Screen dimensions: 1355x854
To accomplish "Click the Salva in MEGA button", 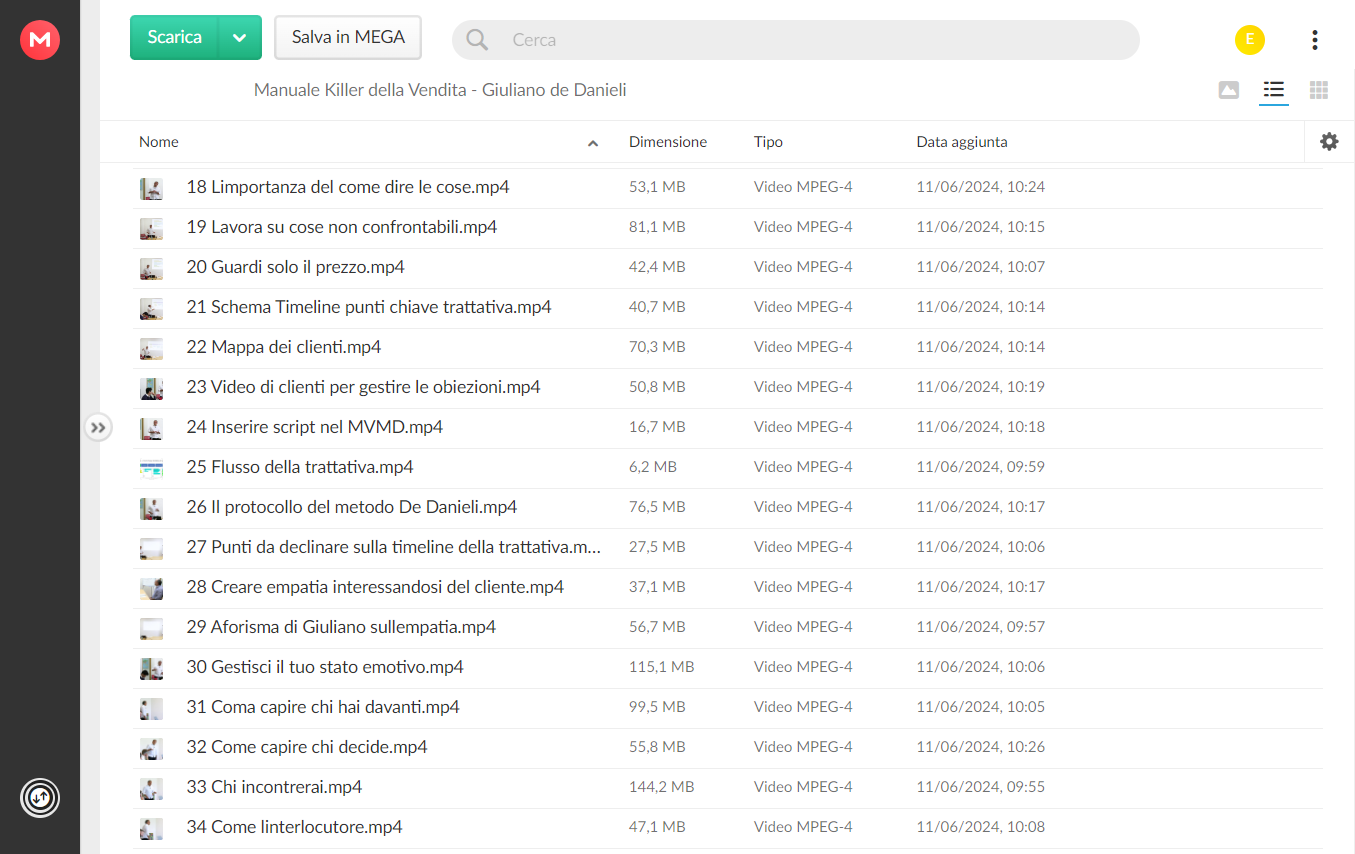I will (348, 38).
